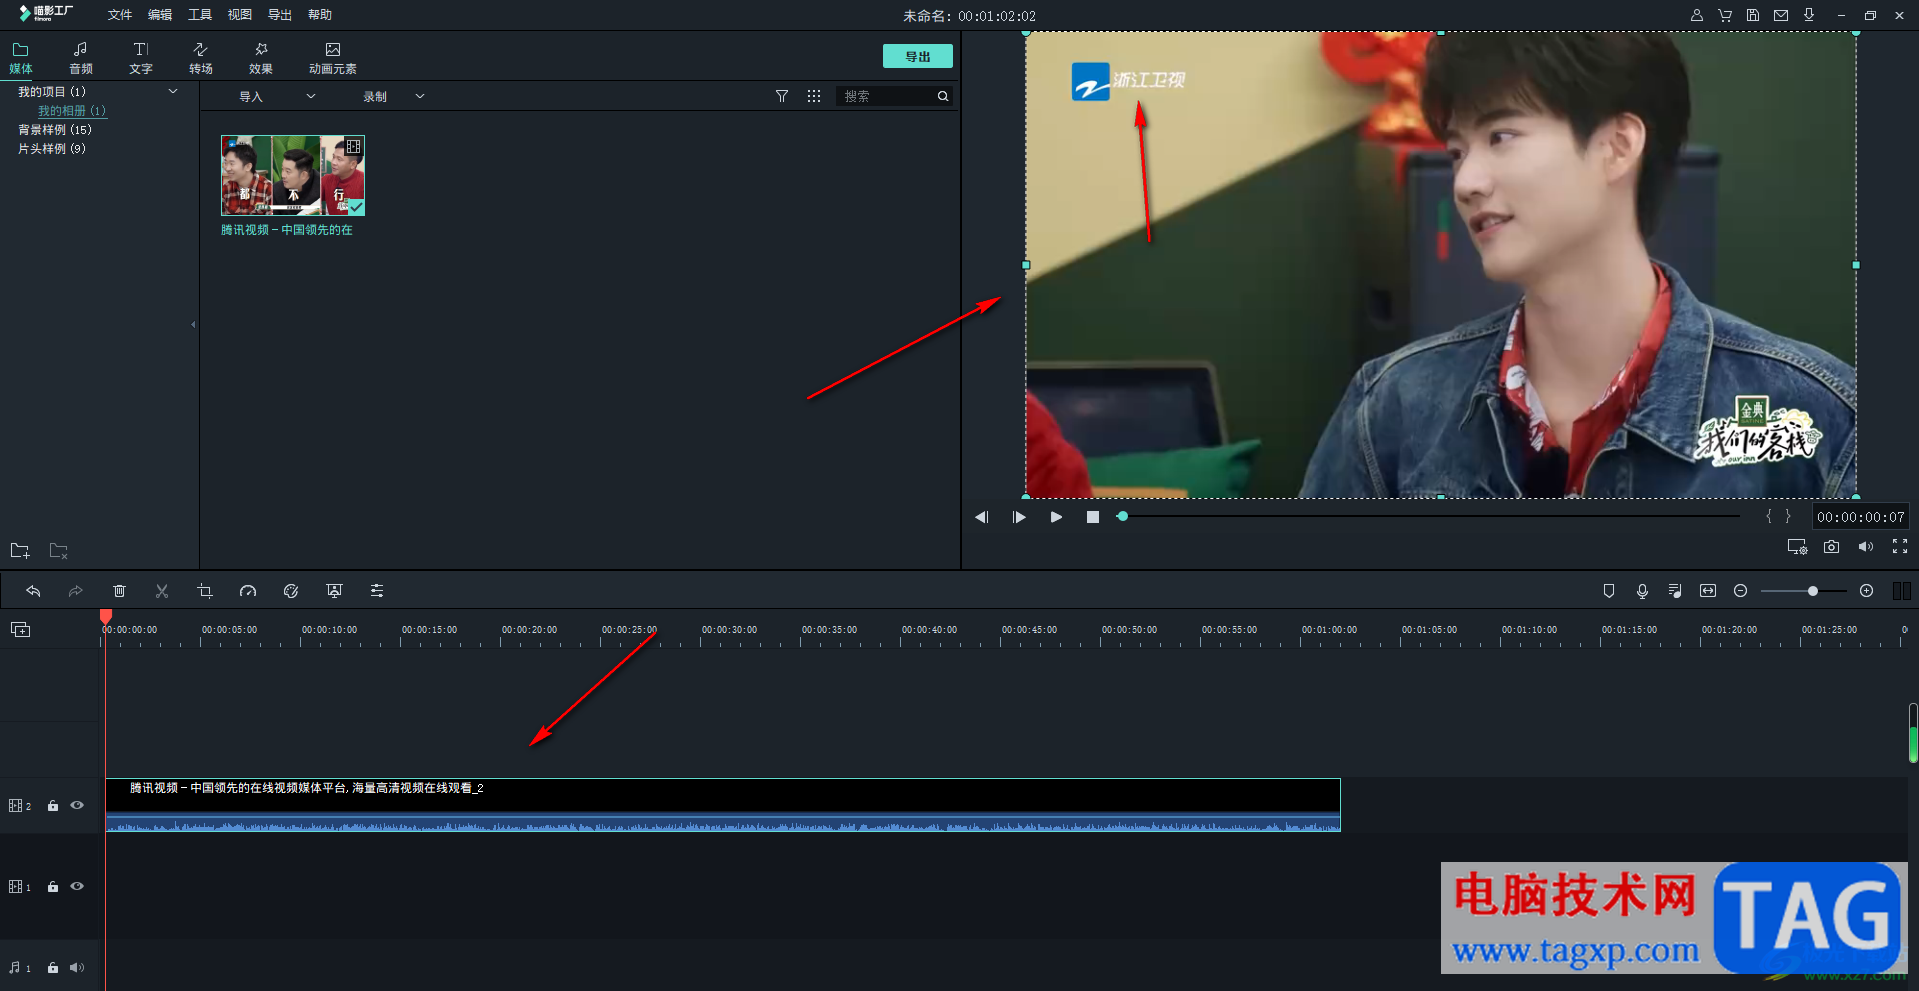Mute audio track 1 speaker
Screen dimensions: 1919x991
pos(77,968)
